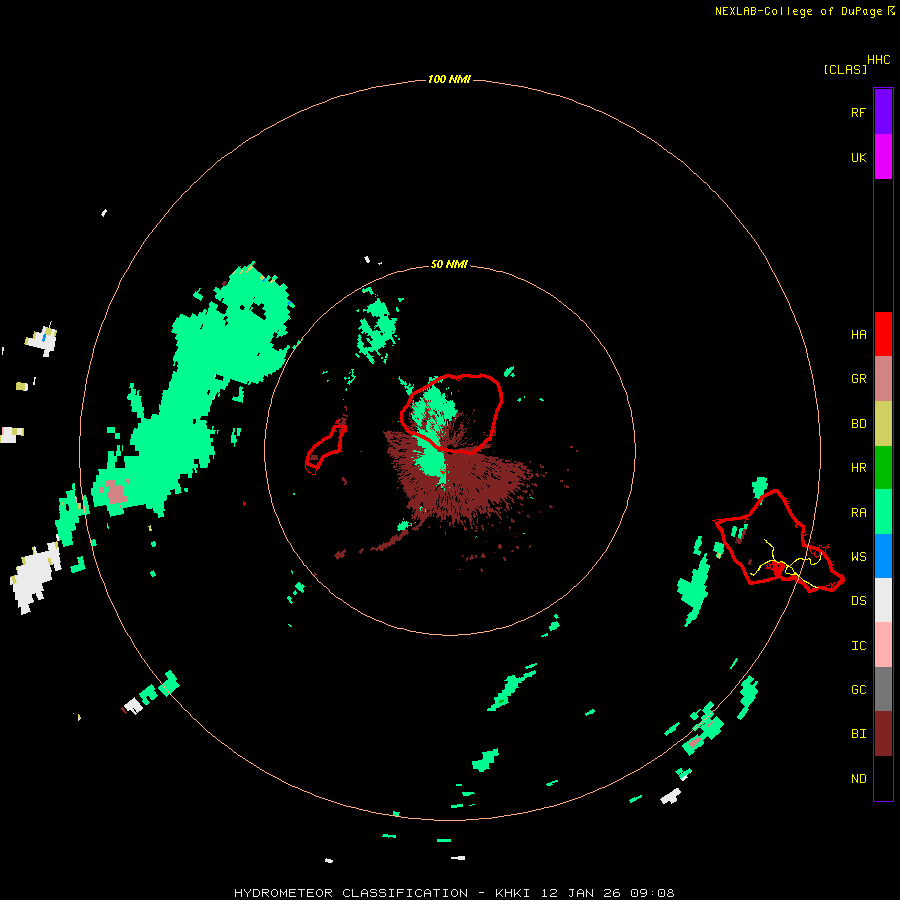Click the large white dry snow echo at the west edge
Image resolution: width=900 pixels, height=900 pixels.
tap(36, 575)
